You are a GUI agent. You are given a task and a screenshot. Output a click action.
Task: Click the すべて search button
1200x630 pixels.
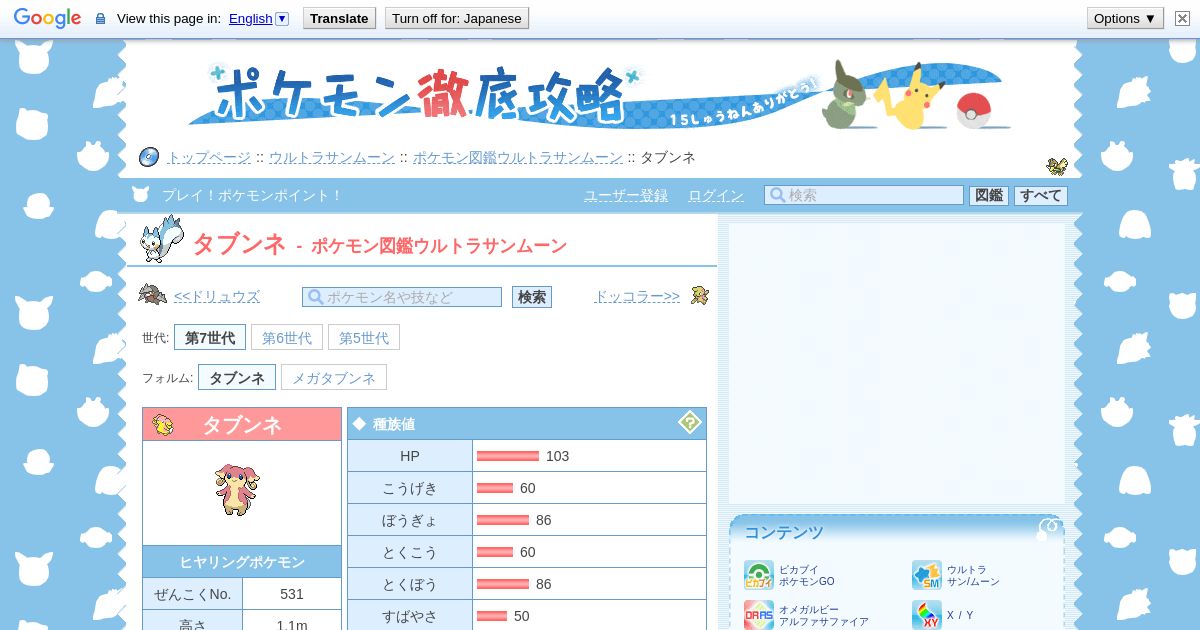click(x=1041, y=195)
